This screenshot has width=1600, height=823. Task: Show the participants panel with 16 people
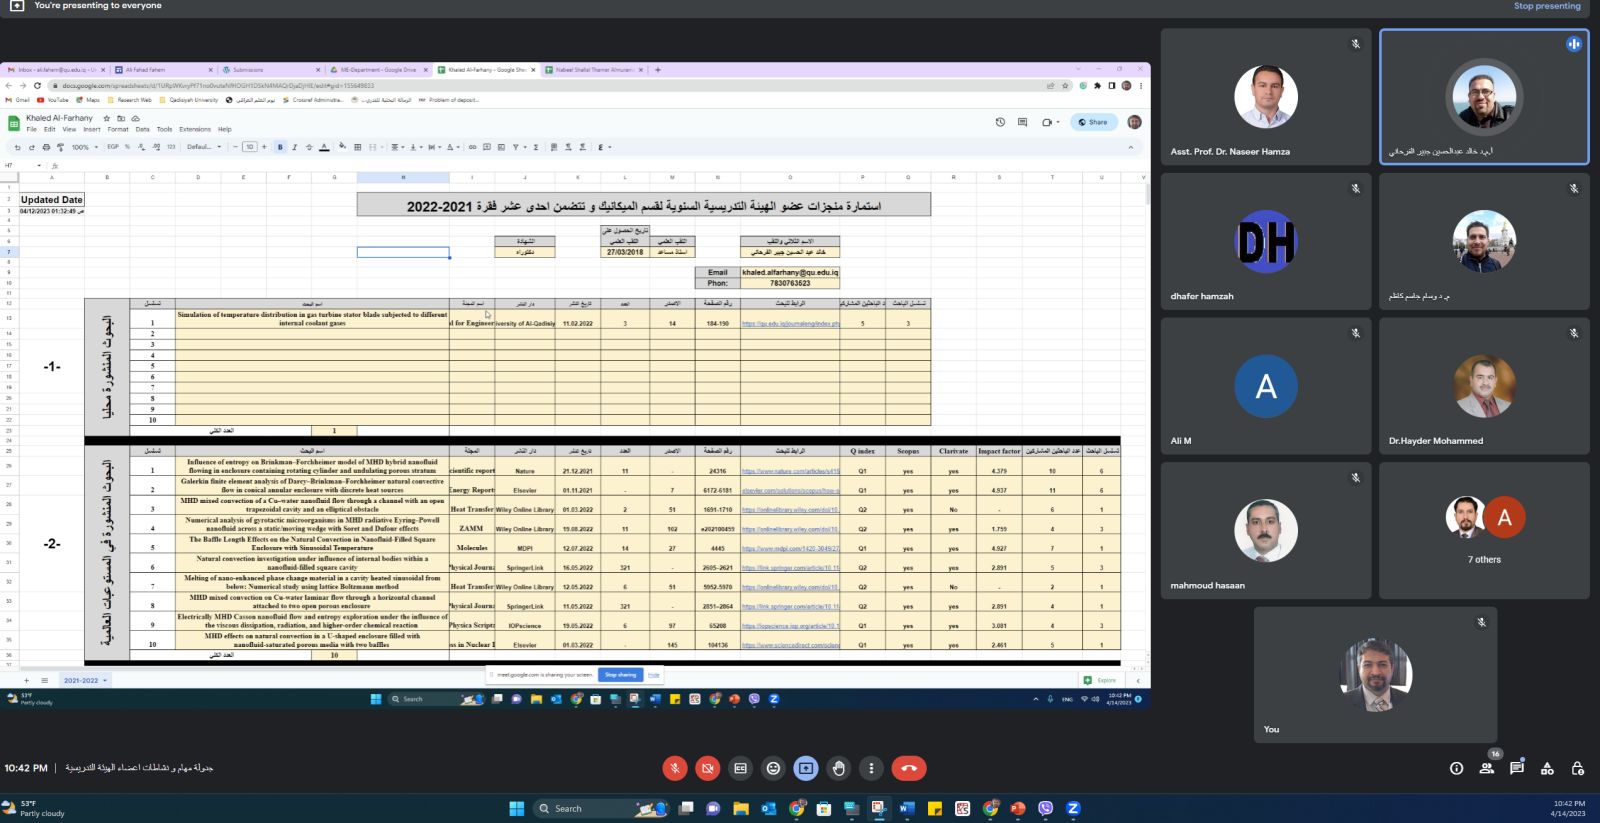coord(1487,768)
